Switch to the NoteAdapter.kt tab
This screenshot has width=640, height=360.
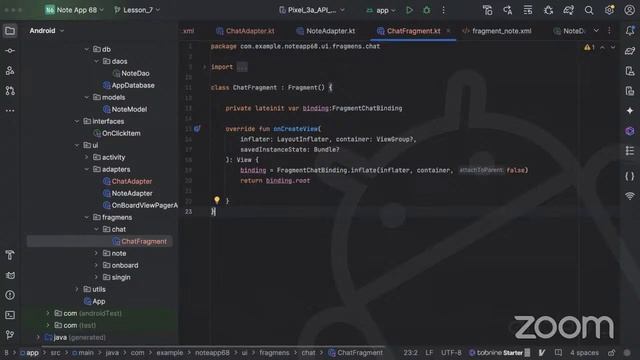coord(326,31)
